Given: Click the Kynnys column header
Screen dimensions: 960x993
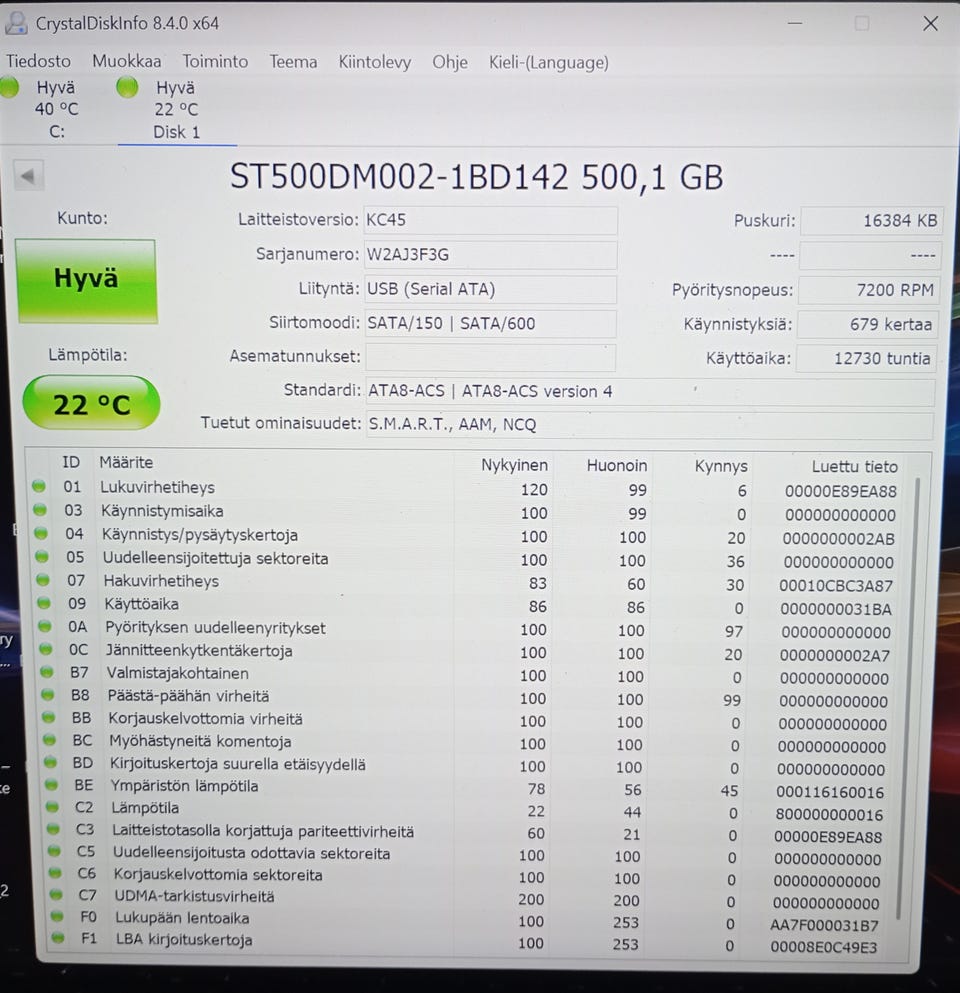Looking at the screenshot, I should [x=721, y=466].
